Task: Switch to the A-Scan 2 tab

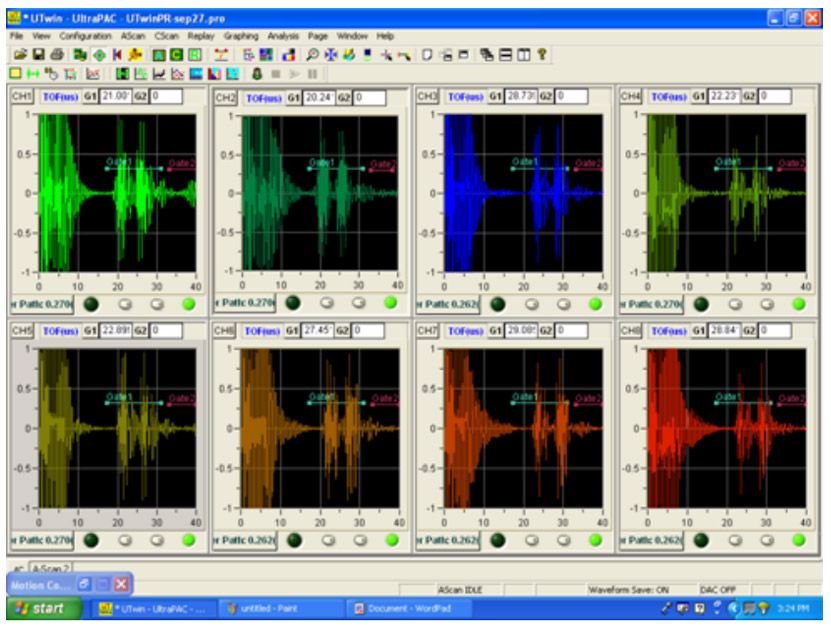Action: pos(48,568)
